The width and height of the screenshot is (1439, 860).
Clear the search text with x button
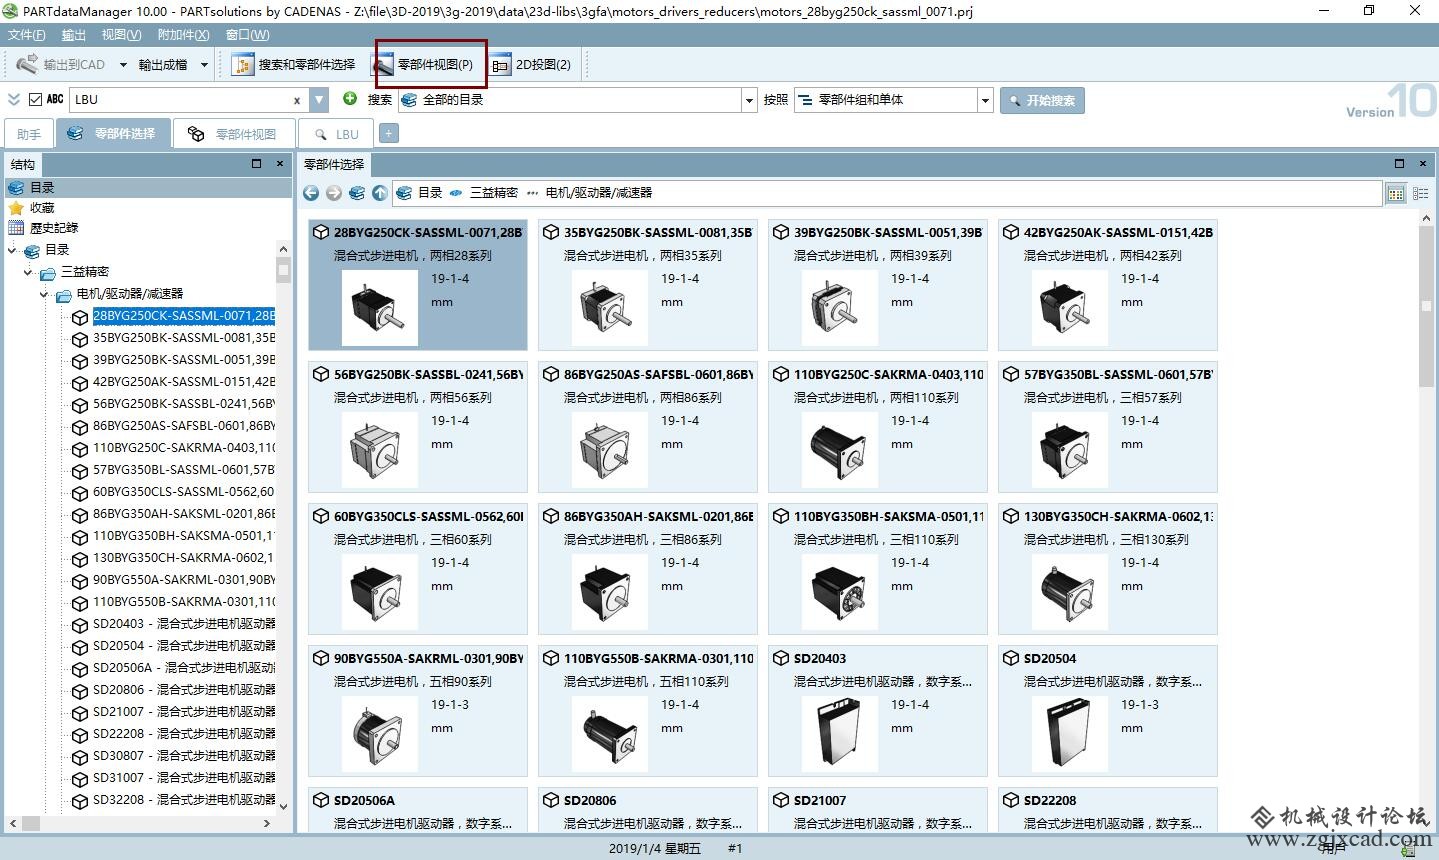(x=296, y=100)
